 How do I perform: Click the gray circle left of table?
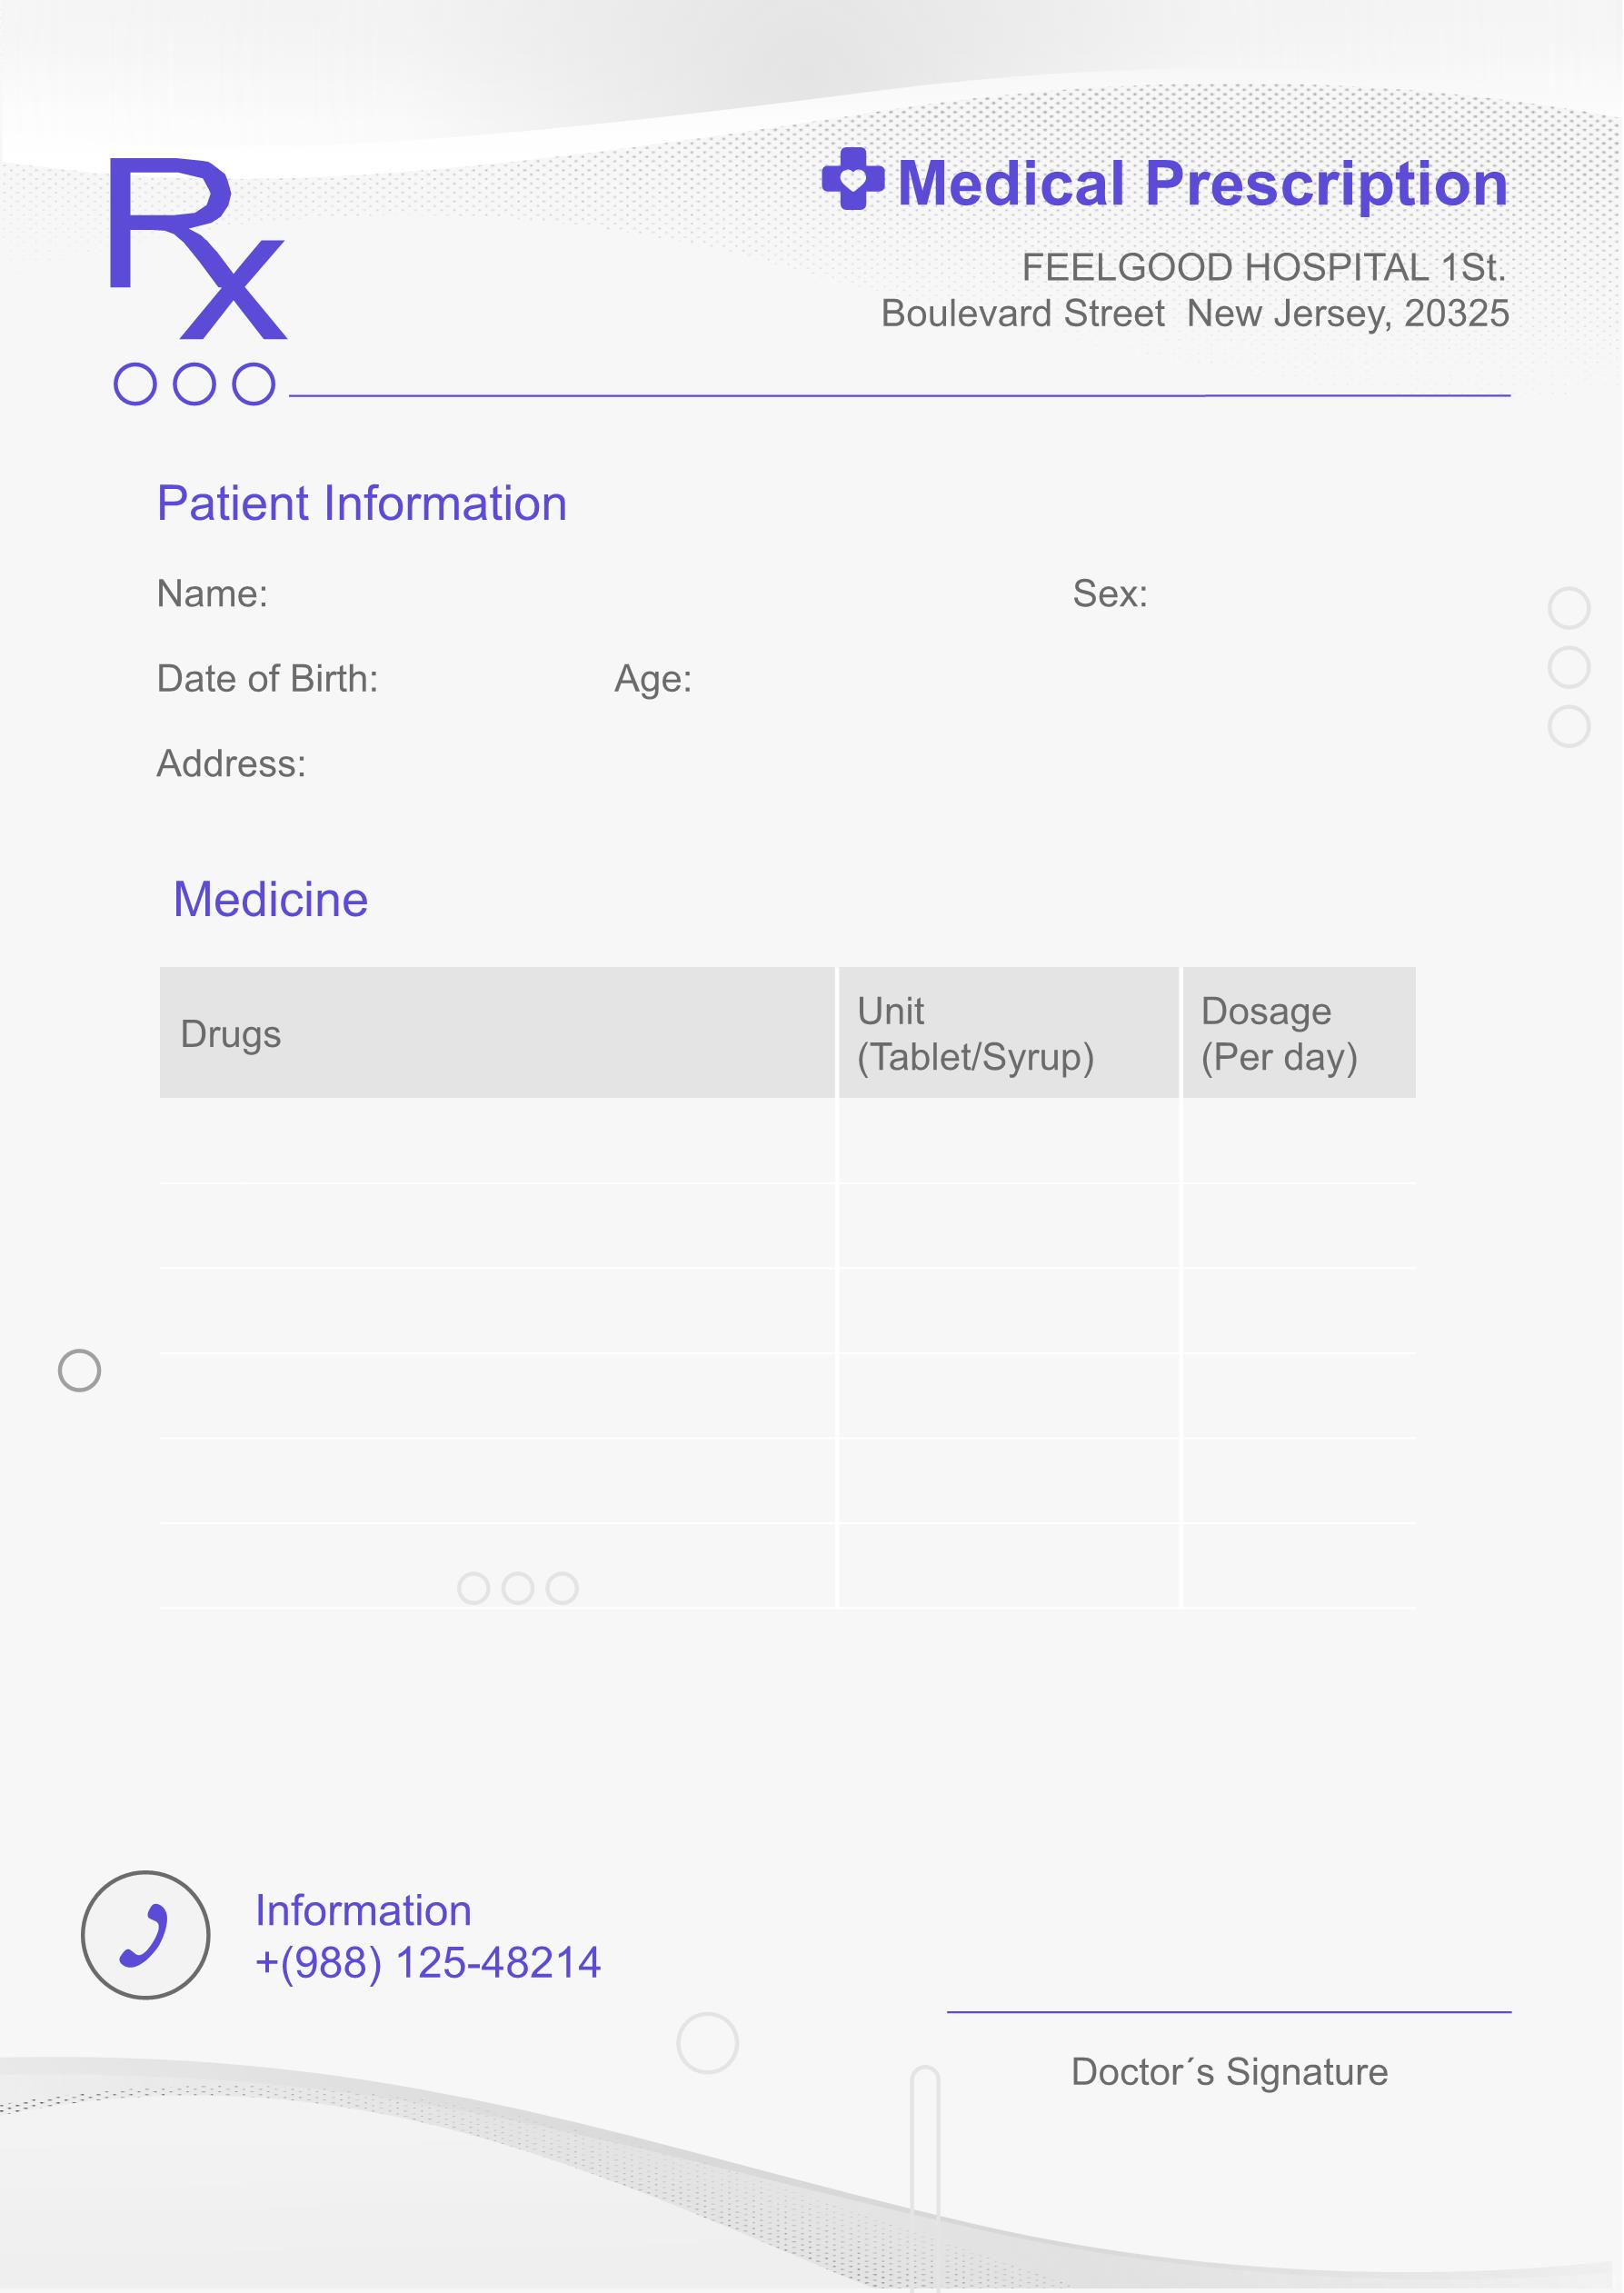pyautogui.click(x=80, y=1370)
